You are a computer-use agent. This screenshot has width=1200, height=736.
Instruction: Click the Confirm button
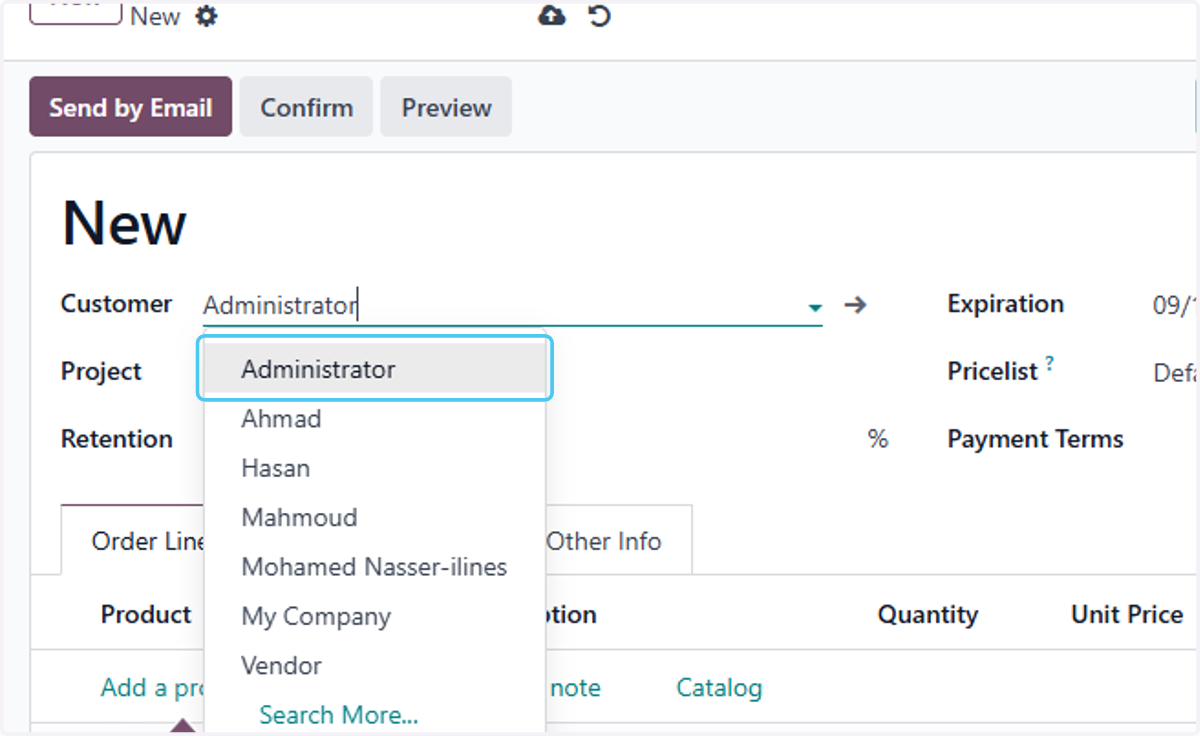click(x=306, y=107)
